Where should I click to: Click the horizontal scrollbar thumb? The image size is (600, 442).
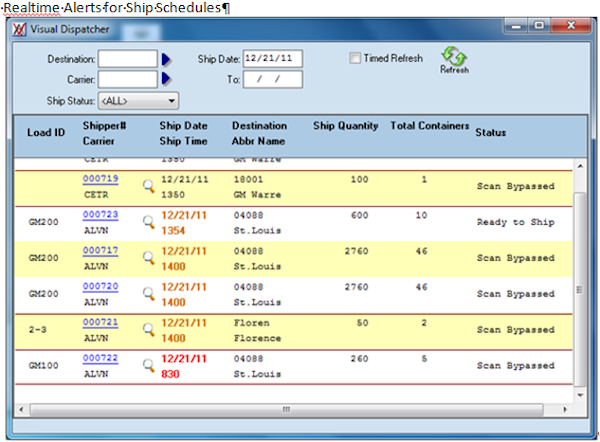click(x=286, y=409)
